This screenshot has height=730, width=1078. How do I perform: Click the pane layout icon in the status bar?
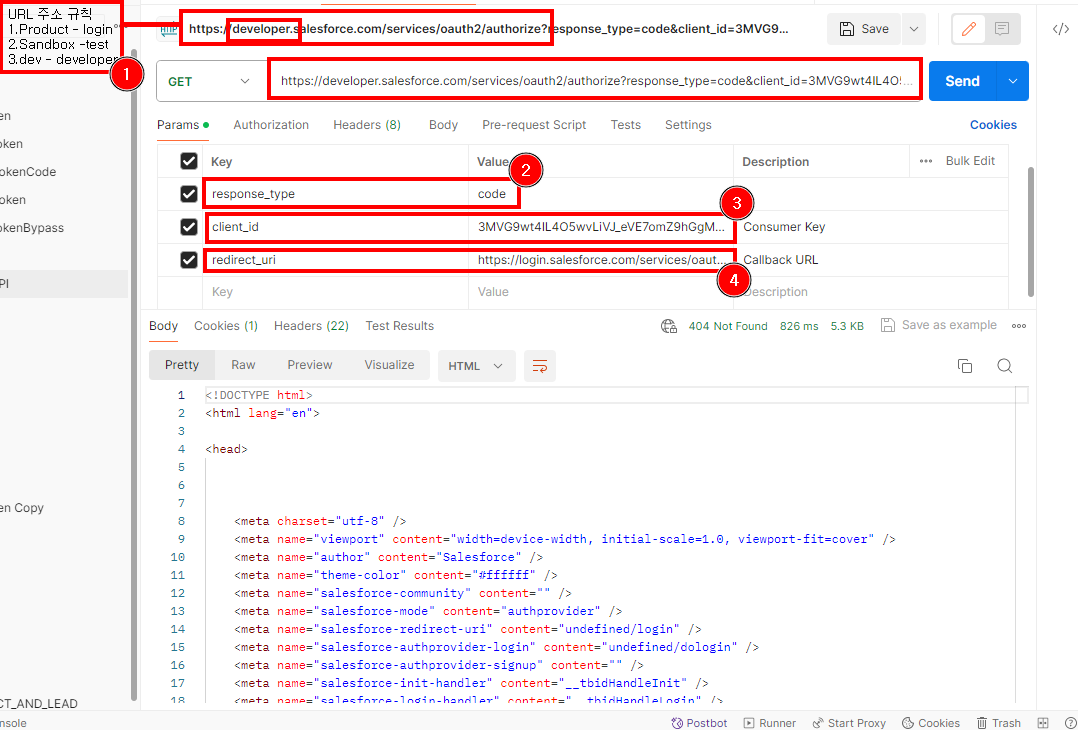1043,722
